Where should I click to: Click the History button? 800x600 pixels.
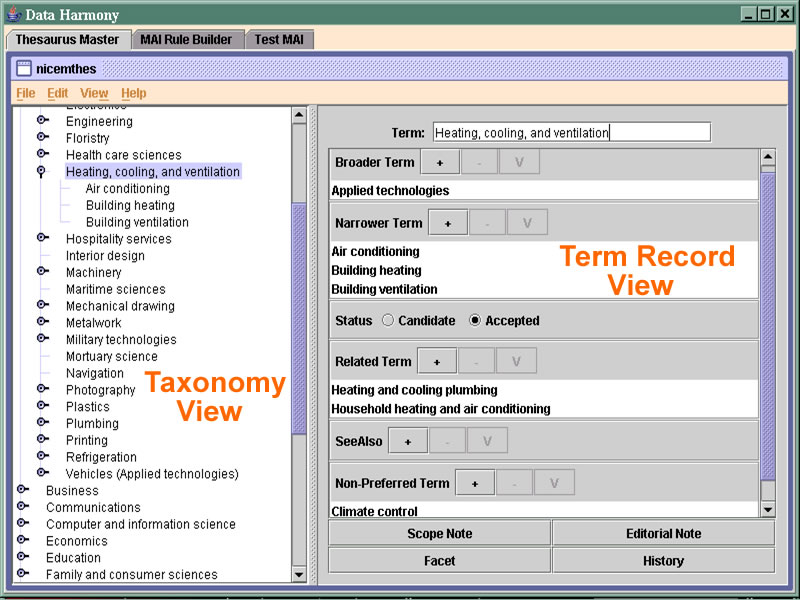(x=663, y=561)
